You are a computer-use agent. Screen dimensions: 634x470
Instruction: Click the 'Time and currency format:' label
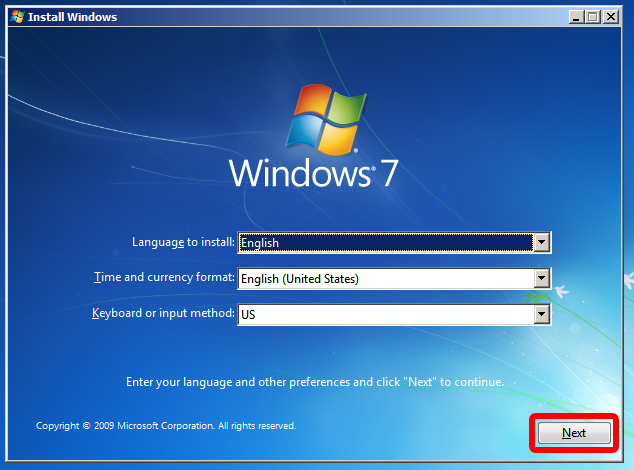(x=164, y=277)
